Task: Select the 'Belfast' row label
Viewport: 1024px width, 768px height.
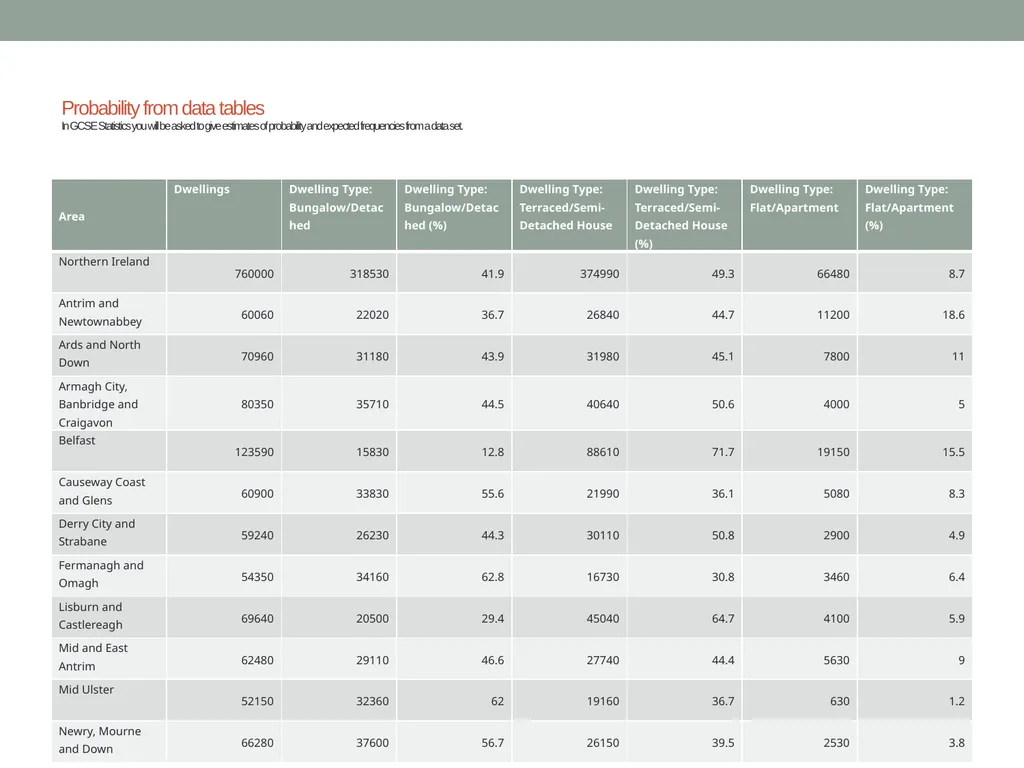Action: [77, 440]
